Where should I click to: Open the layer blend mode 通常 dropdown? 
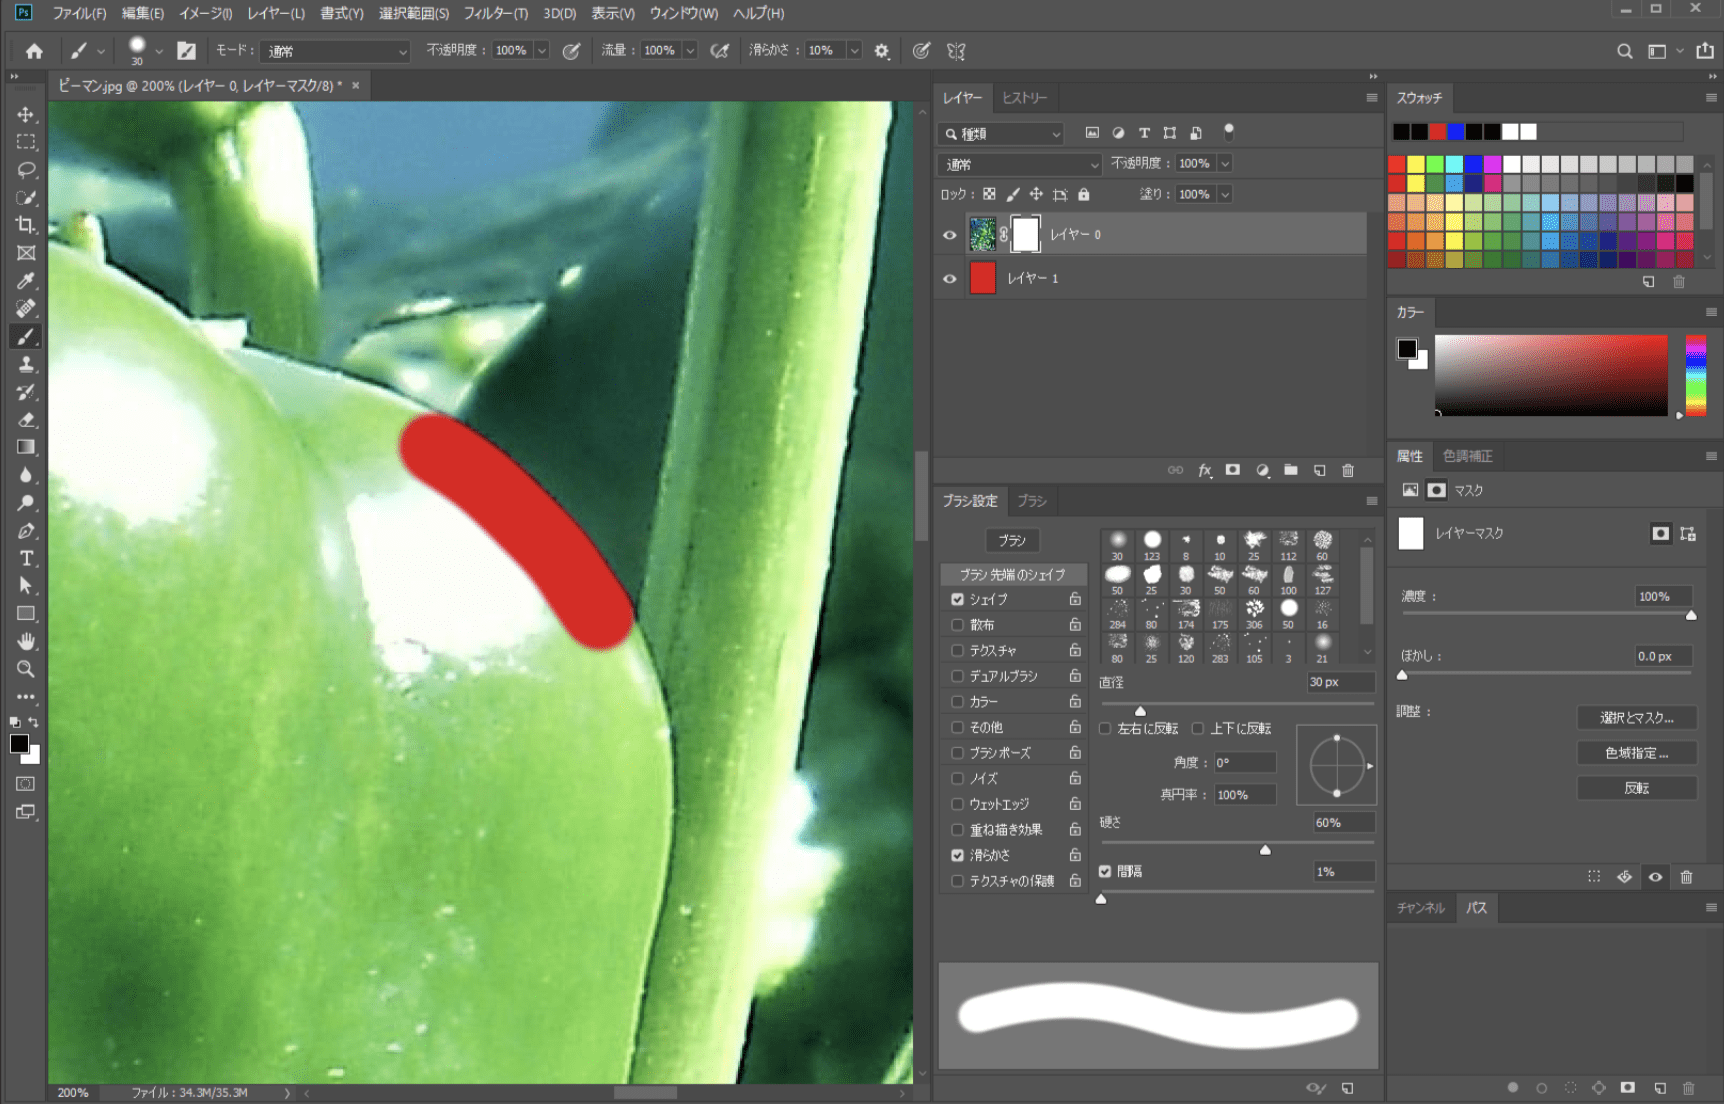coord(1019,164)
